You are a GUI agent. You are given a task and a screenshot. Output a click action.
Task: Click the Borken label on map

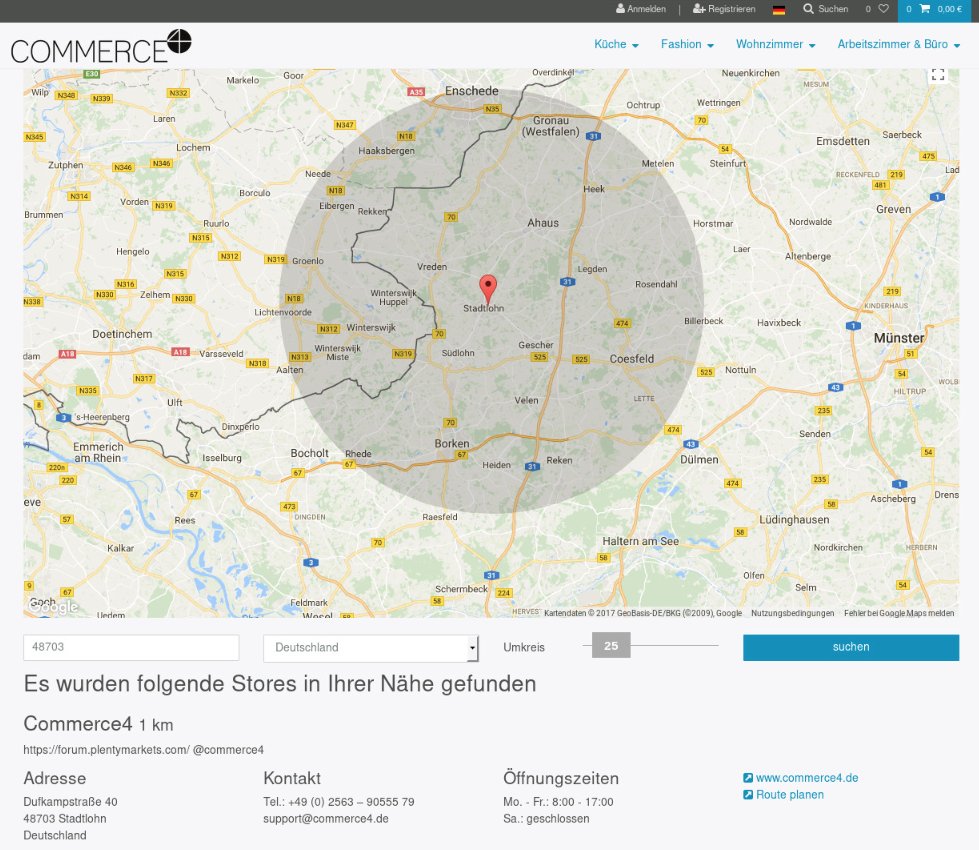coord(451,443)
